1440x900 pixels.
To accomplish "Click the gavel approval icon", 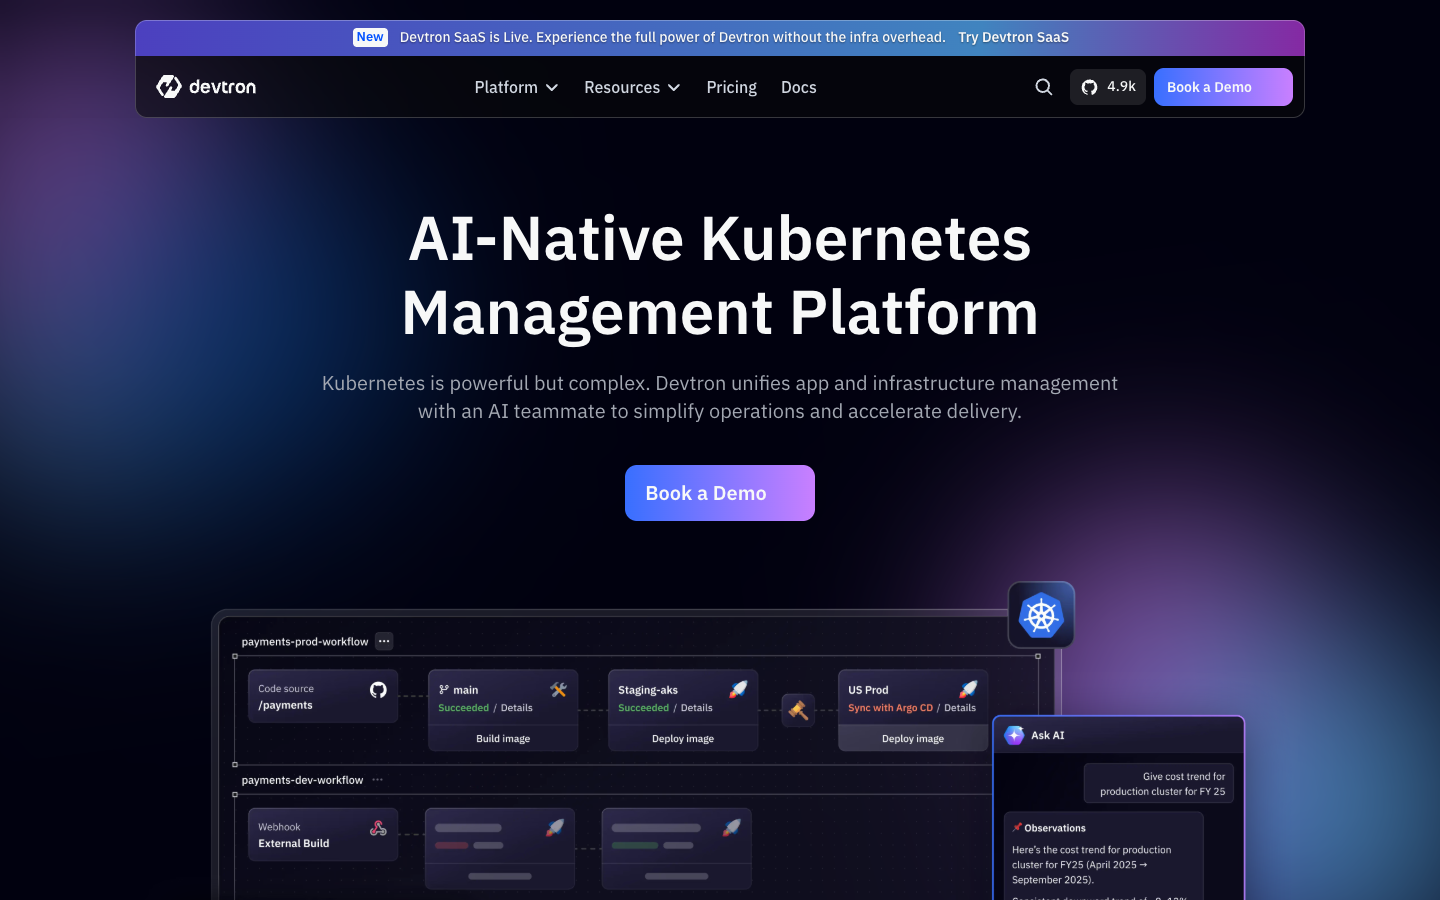I will 798,710.
